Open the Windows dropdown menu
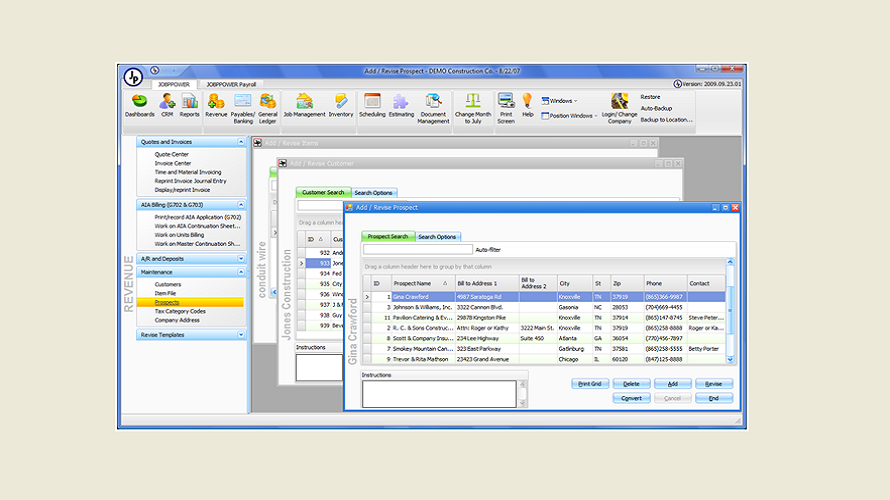 [560, 101]
